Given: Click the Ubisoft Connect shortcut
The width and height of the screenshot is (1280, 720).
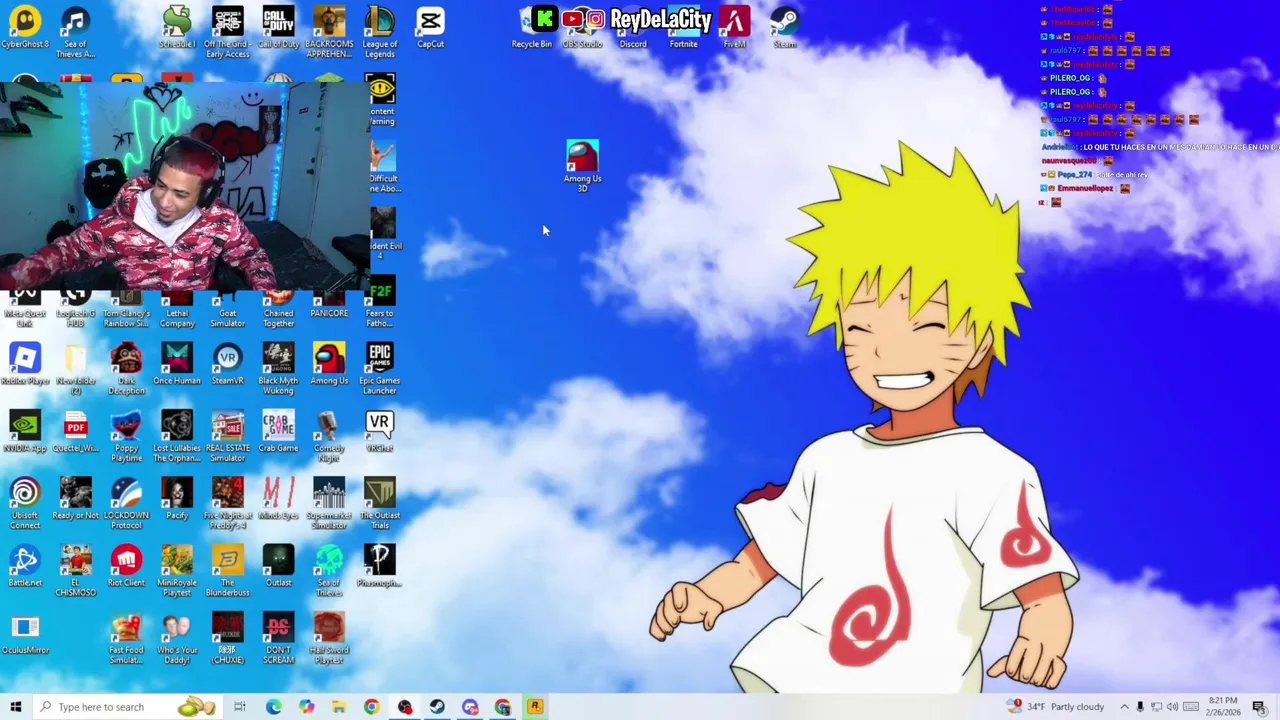Looking at the screenshot, I should click(x=25, y=503).
